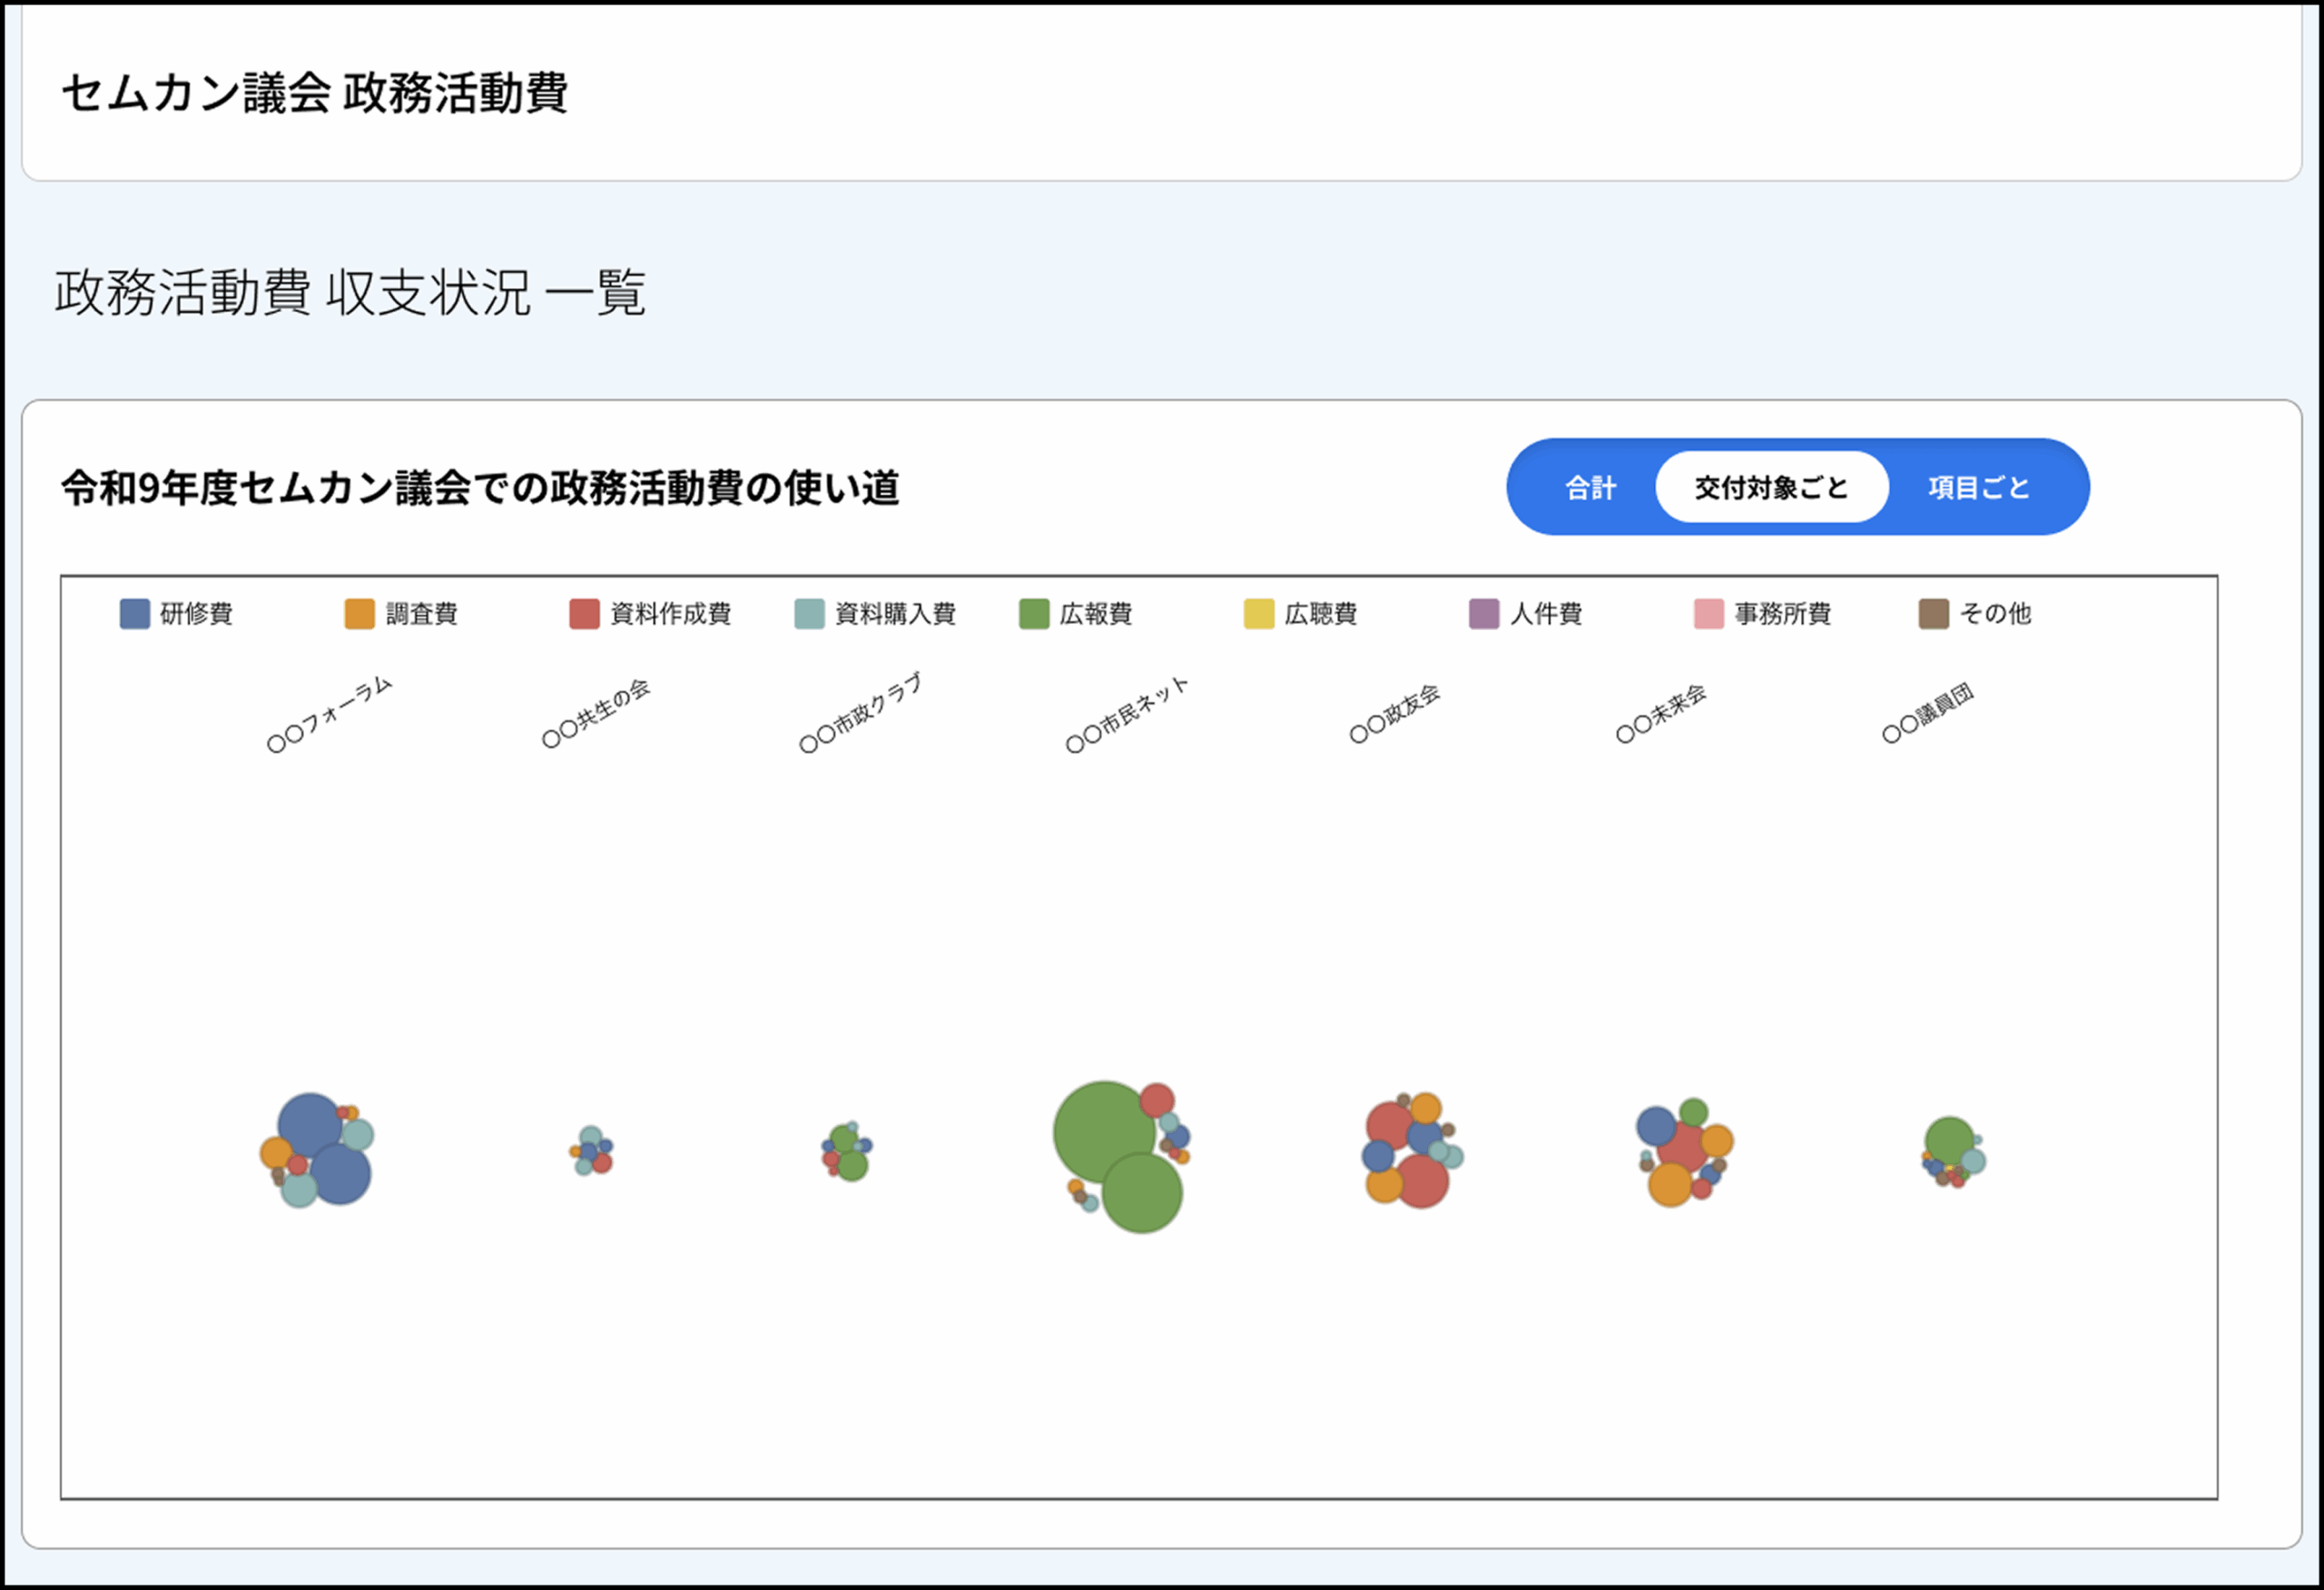
Task: Click the largest green bubble in 〇〇市民ネット
Action: pos(1103,1131)
